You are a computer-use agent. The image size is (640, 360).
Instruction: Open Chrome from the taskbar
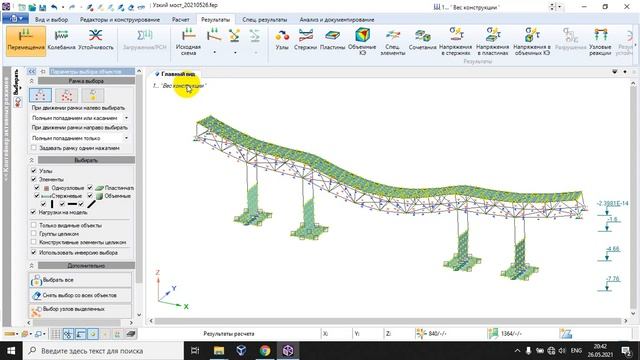265,351
